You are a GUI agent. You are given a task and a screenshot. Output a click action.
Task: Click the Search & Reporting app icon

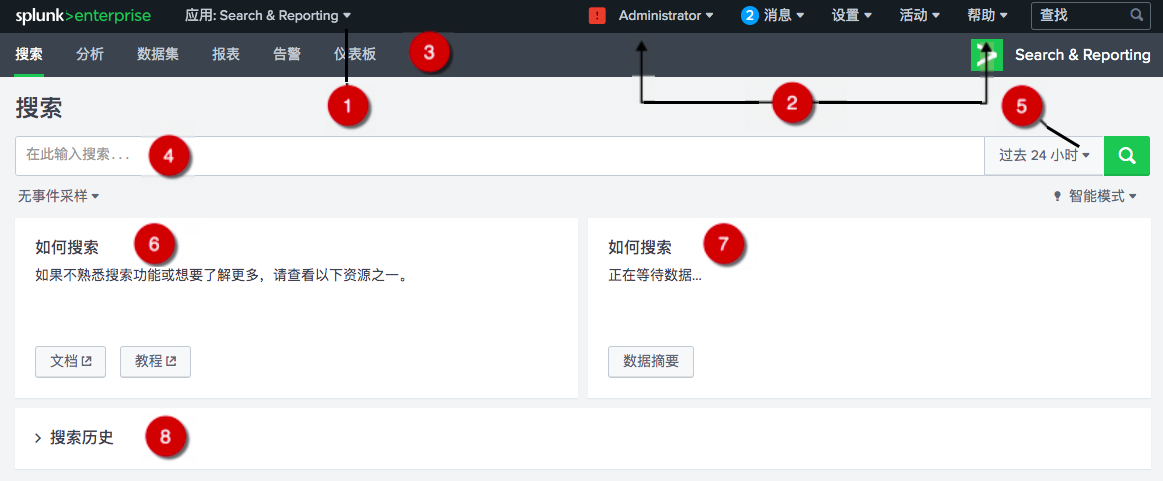pyautogui.click(x=986, y=55)
